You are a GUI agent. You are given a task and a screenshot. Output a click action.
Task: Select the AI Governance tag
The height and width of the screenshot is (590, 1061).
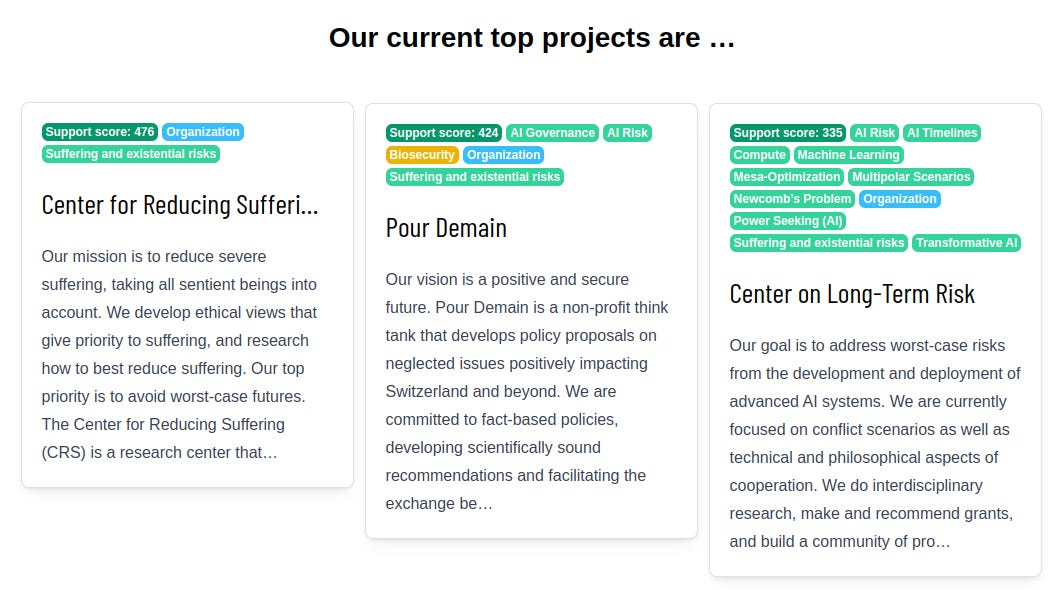point(552,132)
